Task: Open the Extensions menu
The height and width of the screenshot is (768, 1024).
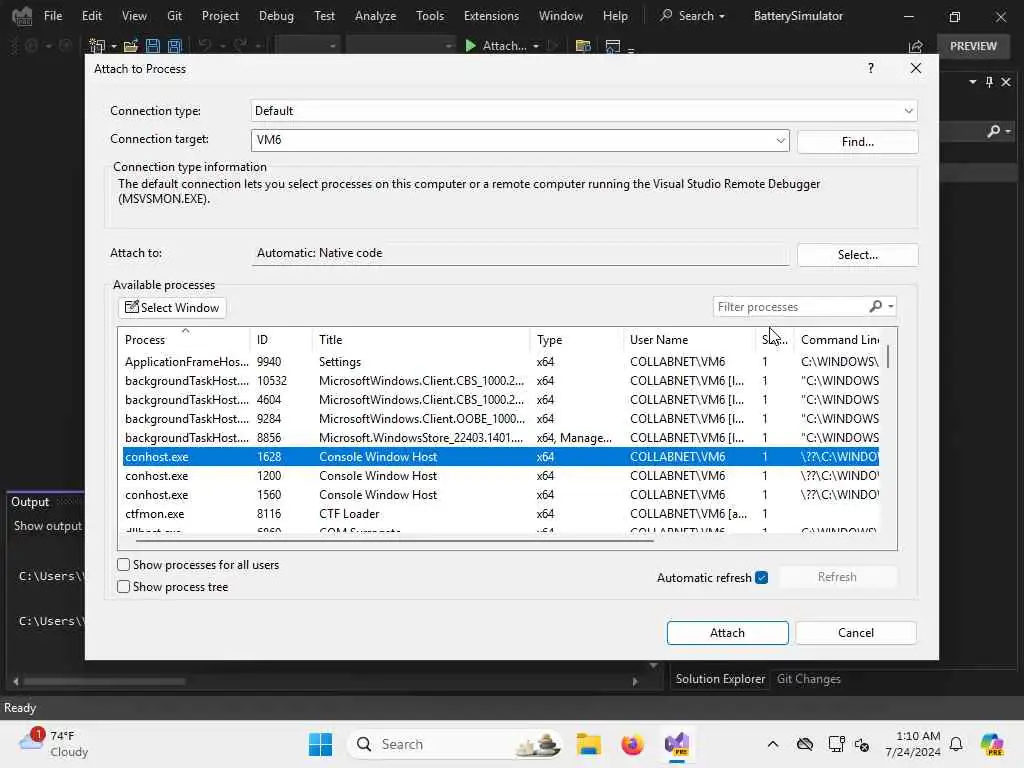Action: click(x=491, y=16)
